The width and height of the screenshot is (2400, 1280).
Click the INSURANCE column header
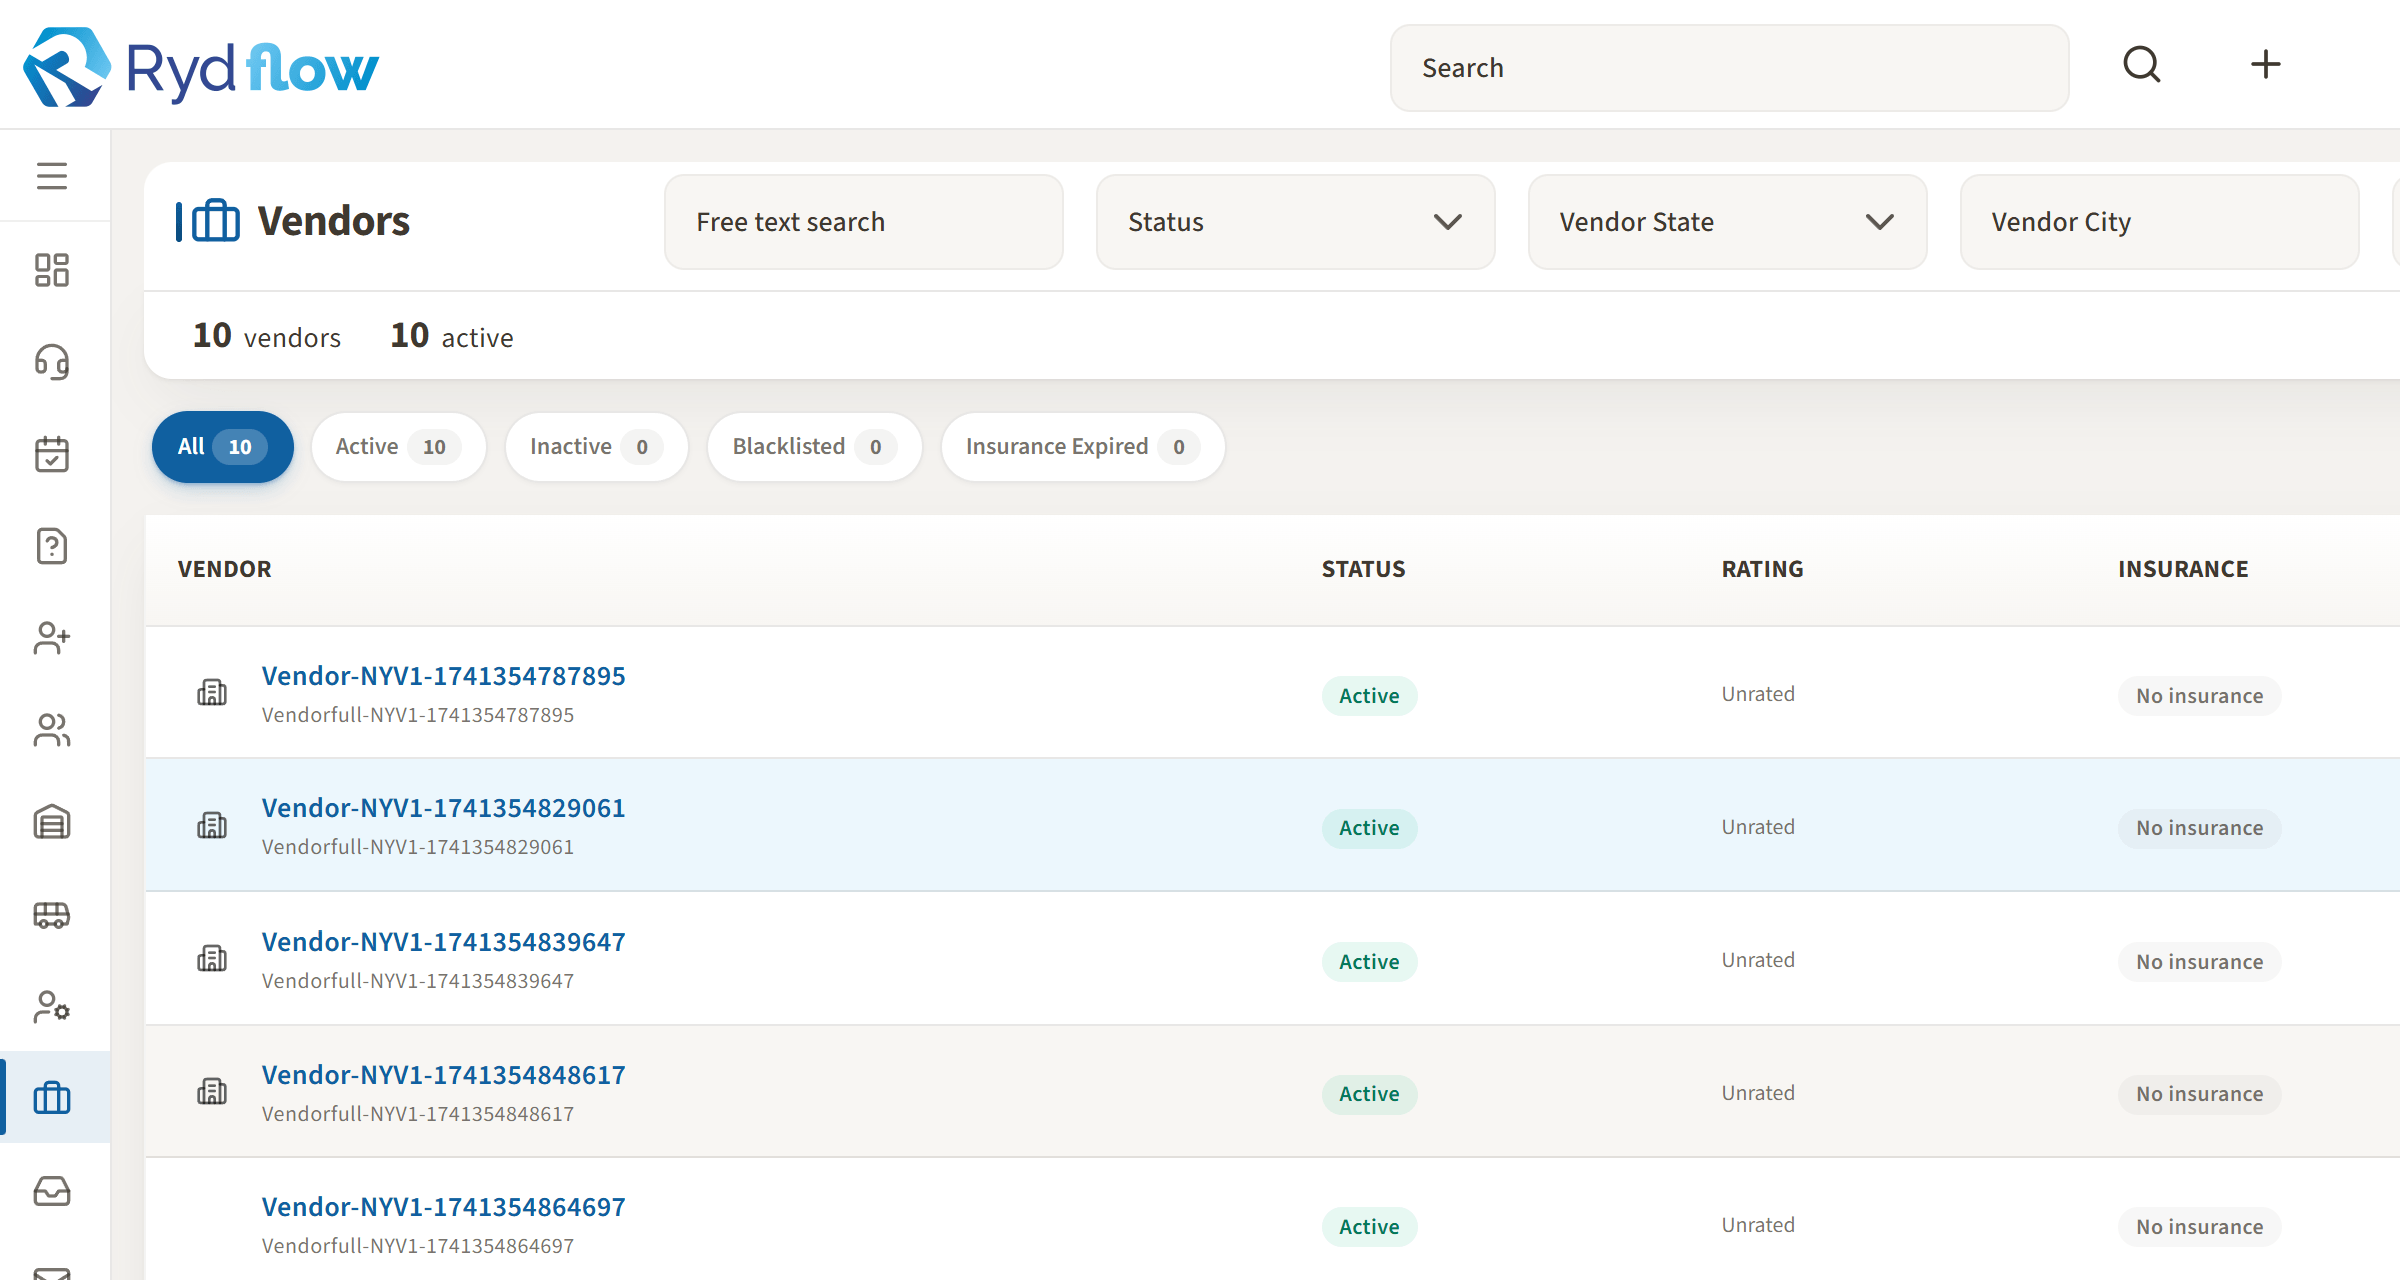pyautogui.click(x=2183, y=569)
